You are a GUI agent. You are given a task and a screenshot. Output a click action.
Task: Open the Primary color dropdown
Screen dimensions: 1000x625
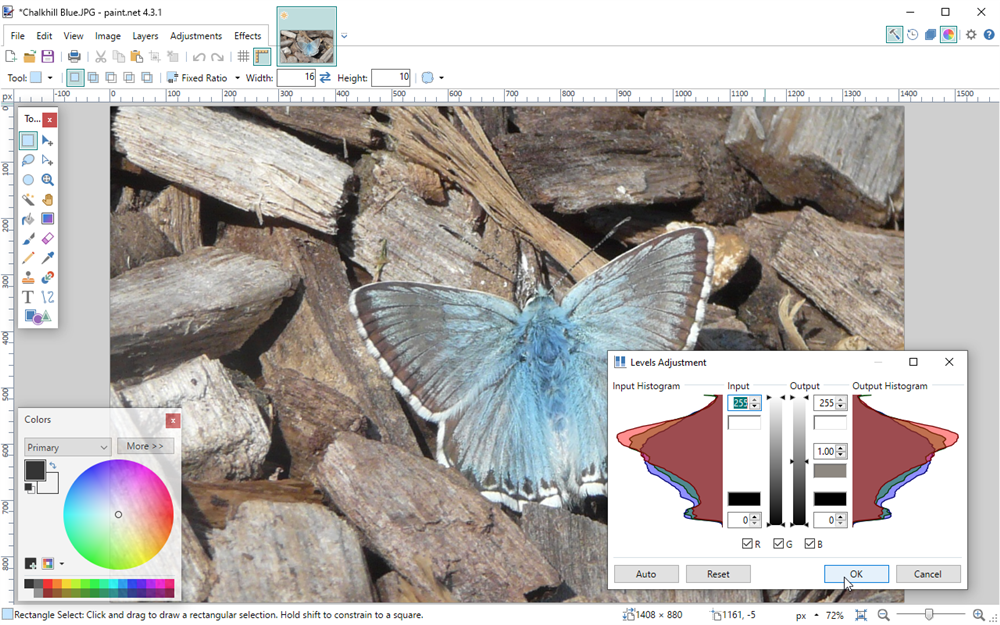pos(67,447)
